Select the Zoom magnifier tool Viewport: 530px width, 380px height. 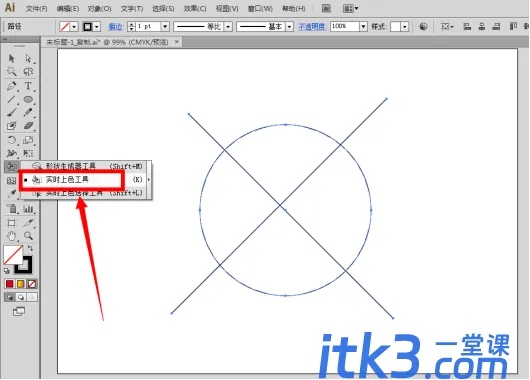28,236
